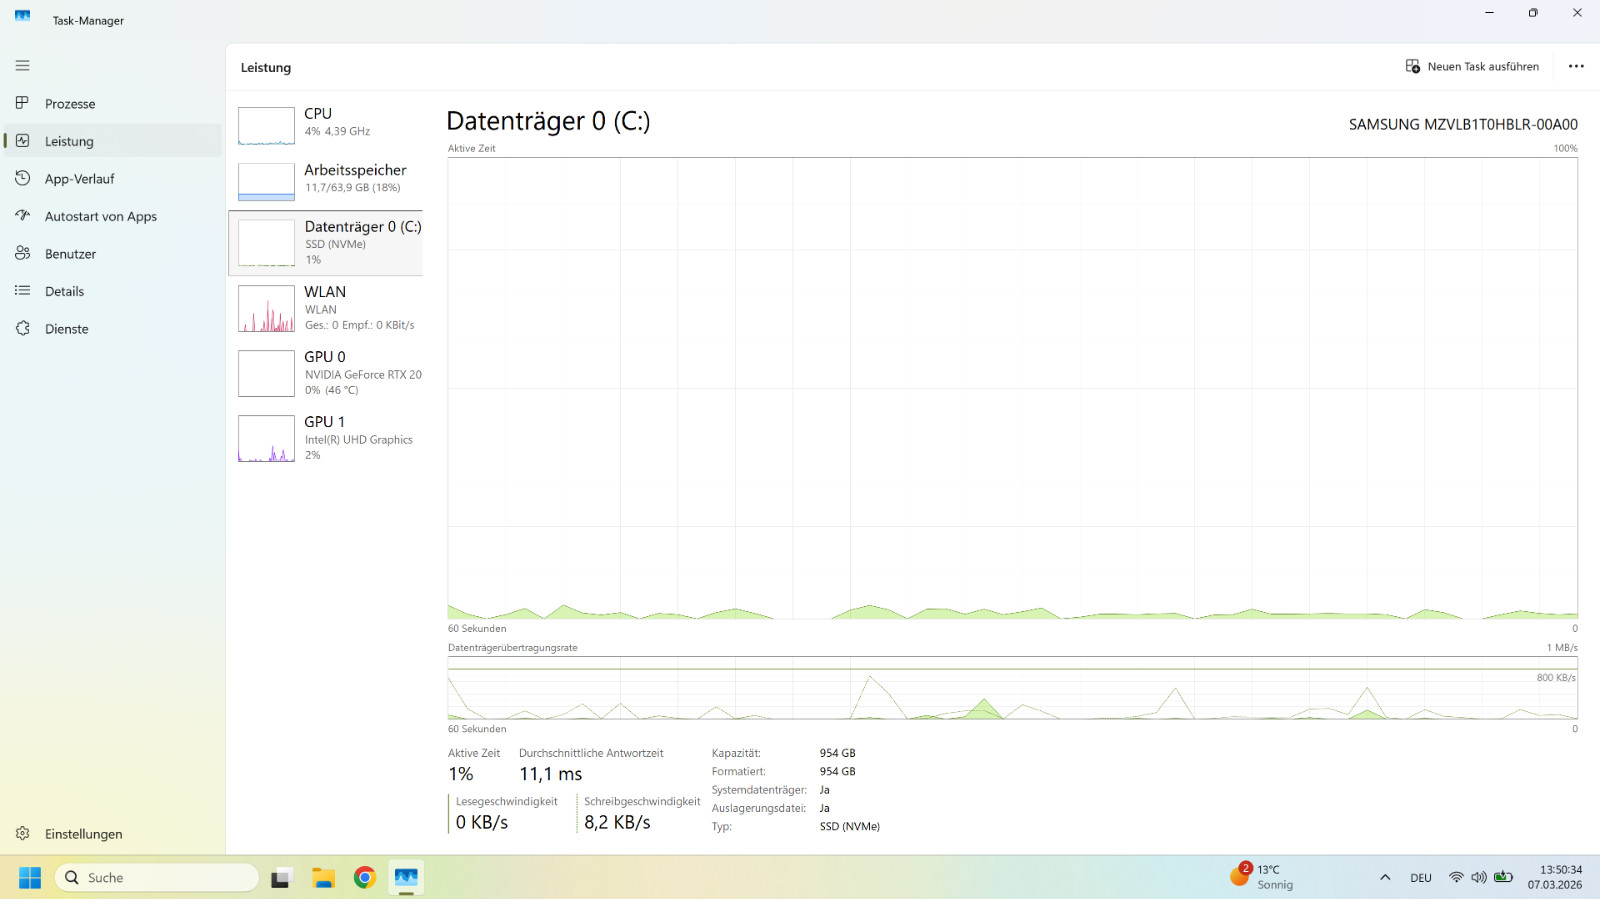Click the Autostart von Apps icon
1600x899 pixels.
click(x=22, y=216)
